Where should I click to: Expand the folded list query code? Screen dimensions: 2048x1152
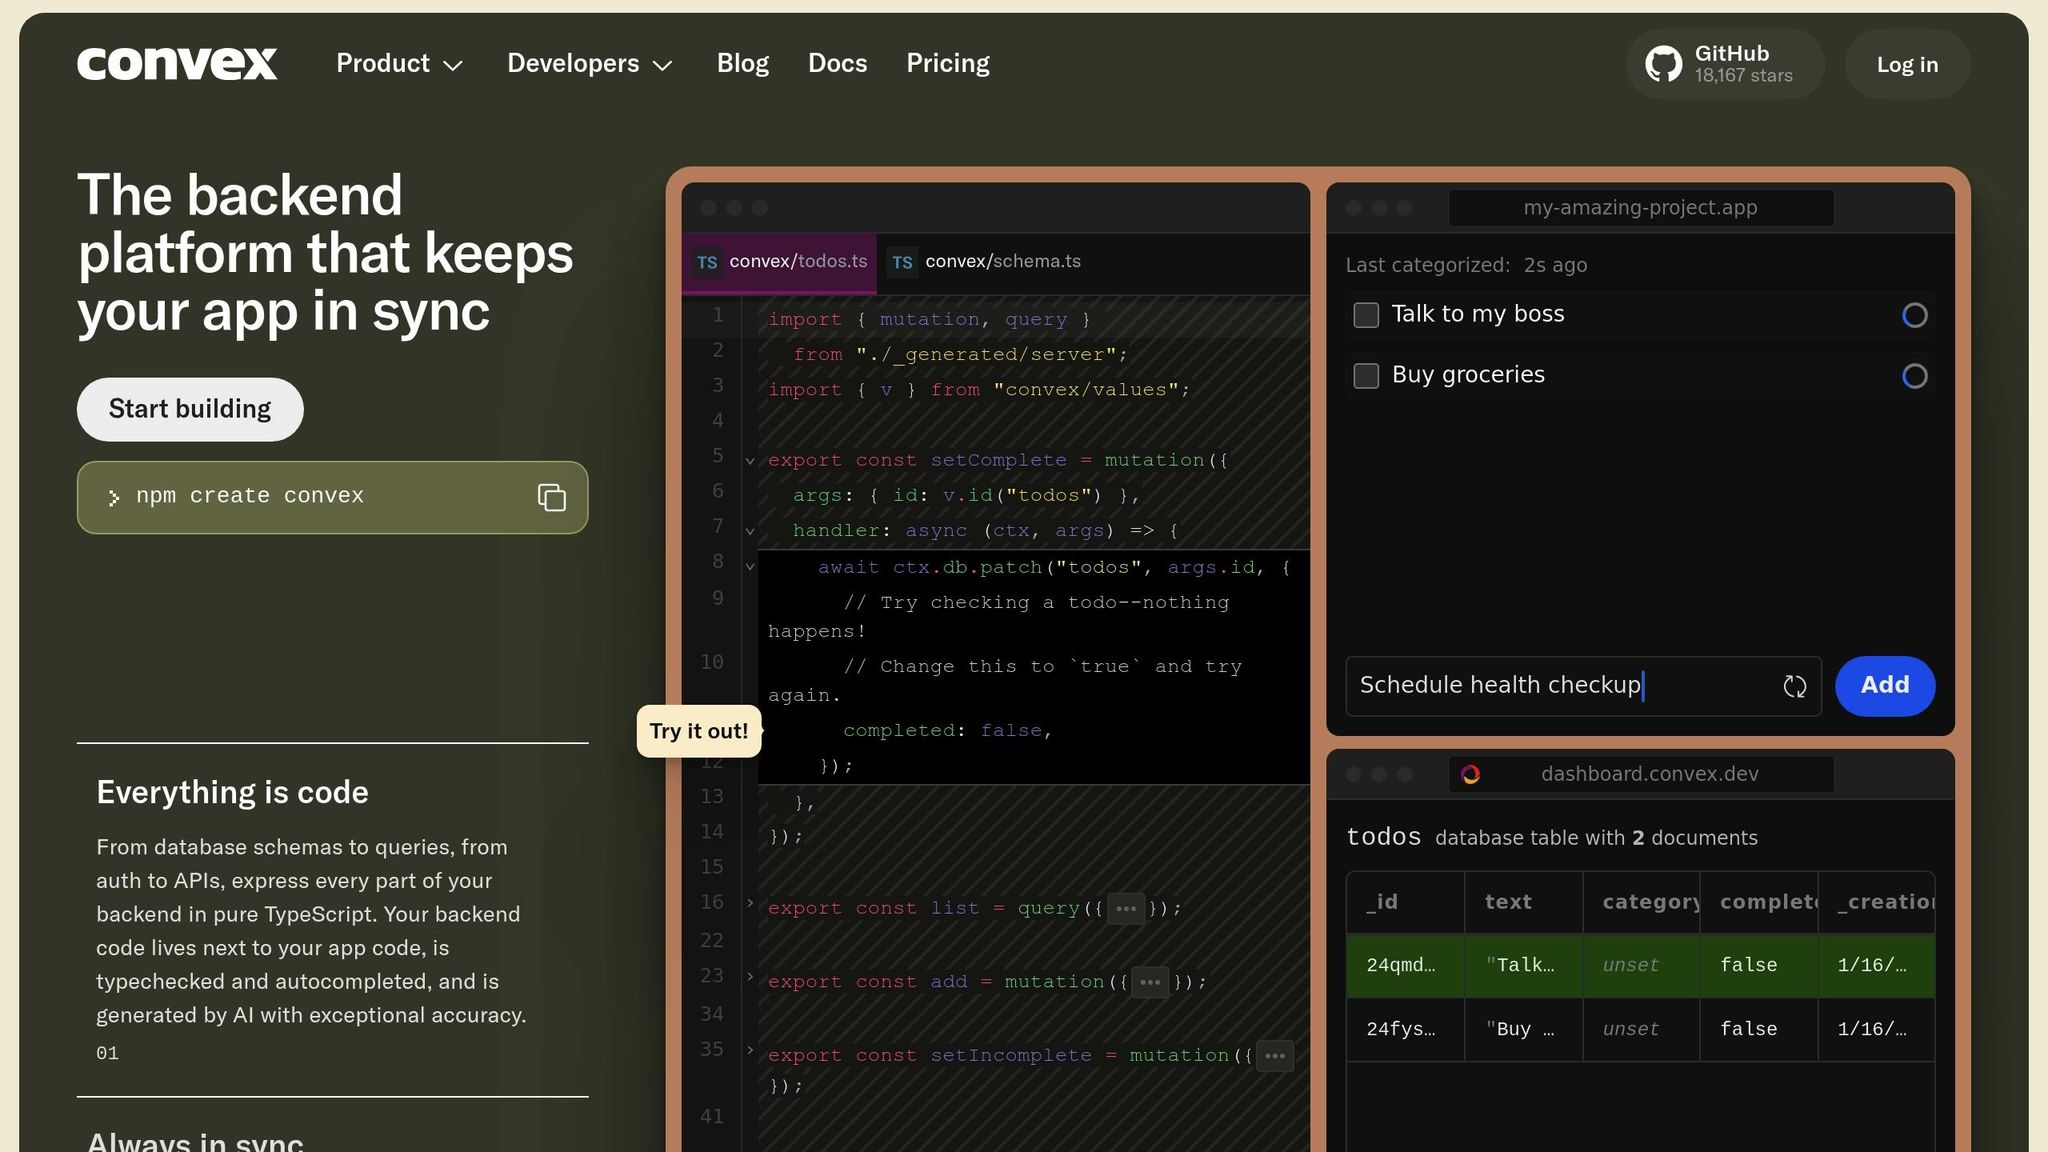pos(1126,909)
